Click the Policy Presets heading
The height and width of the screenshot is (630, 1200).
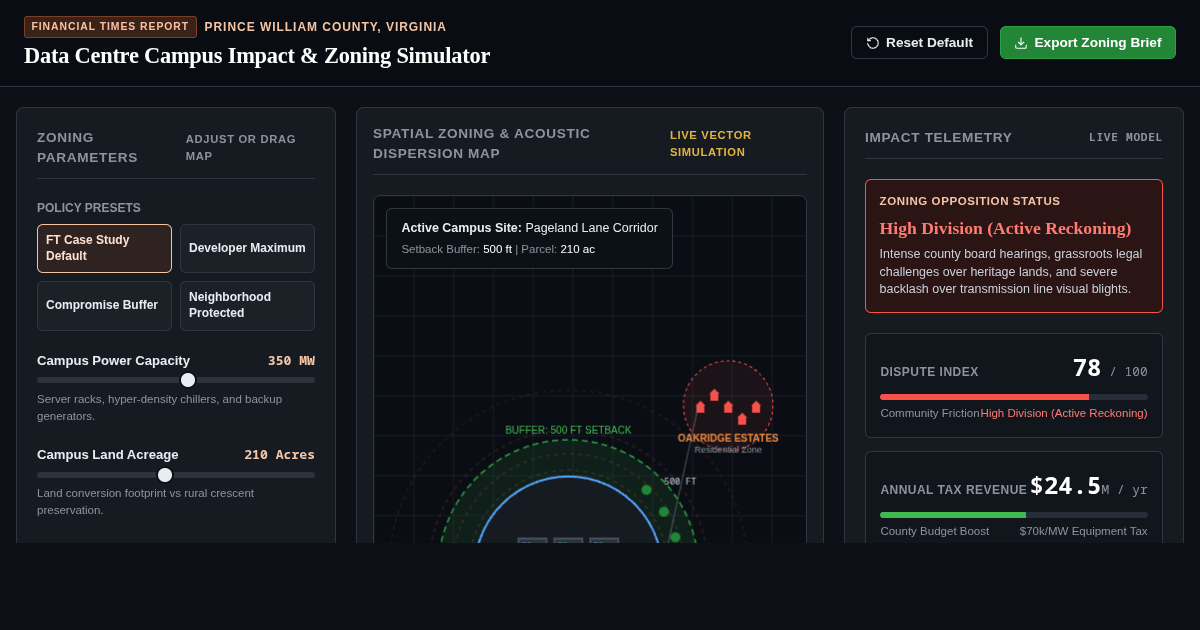(x=89, y=208)
